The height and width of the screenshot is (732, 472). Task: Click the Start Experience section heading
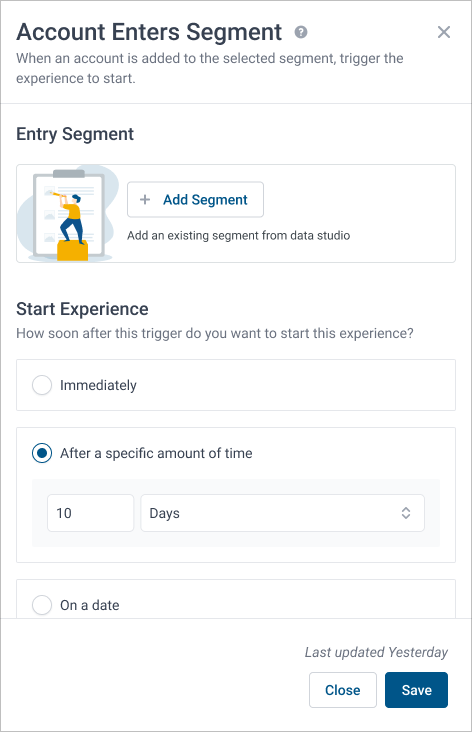pos(82,309)
